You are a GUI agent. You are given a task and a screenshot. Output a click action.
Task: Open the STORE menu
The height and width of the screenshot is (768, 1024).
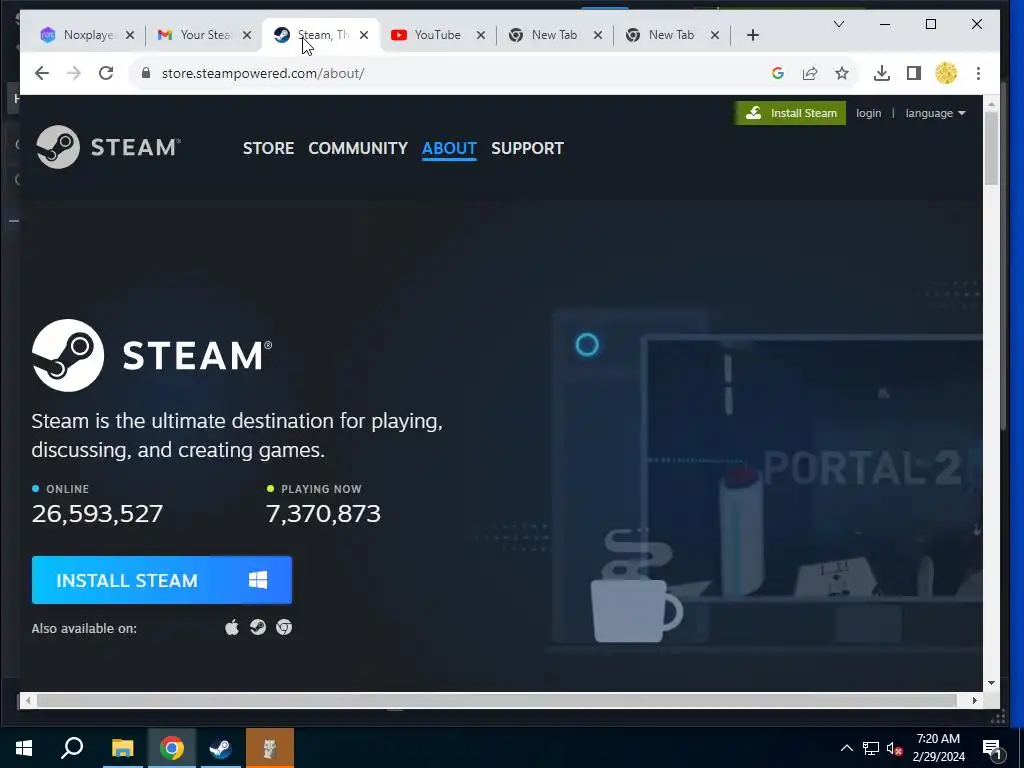268,148
